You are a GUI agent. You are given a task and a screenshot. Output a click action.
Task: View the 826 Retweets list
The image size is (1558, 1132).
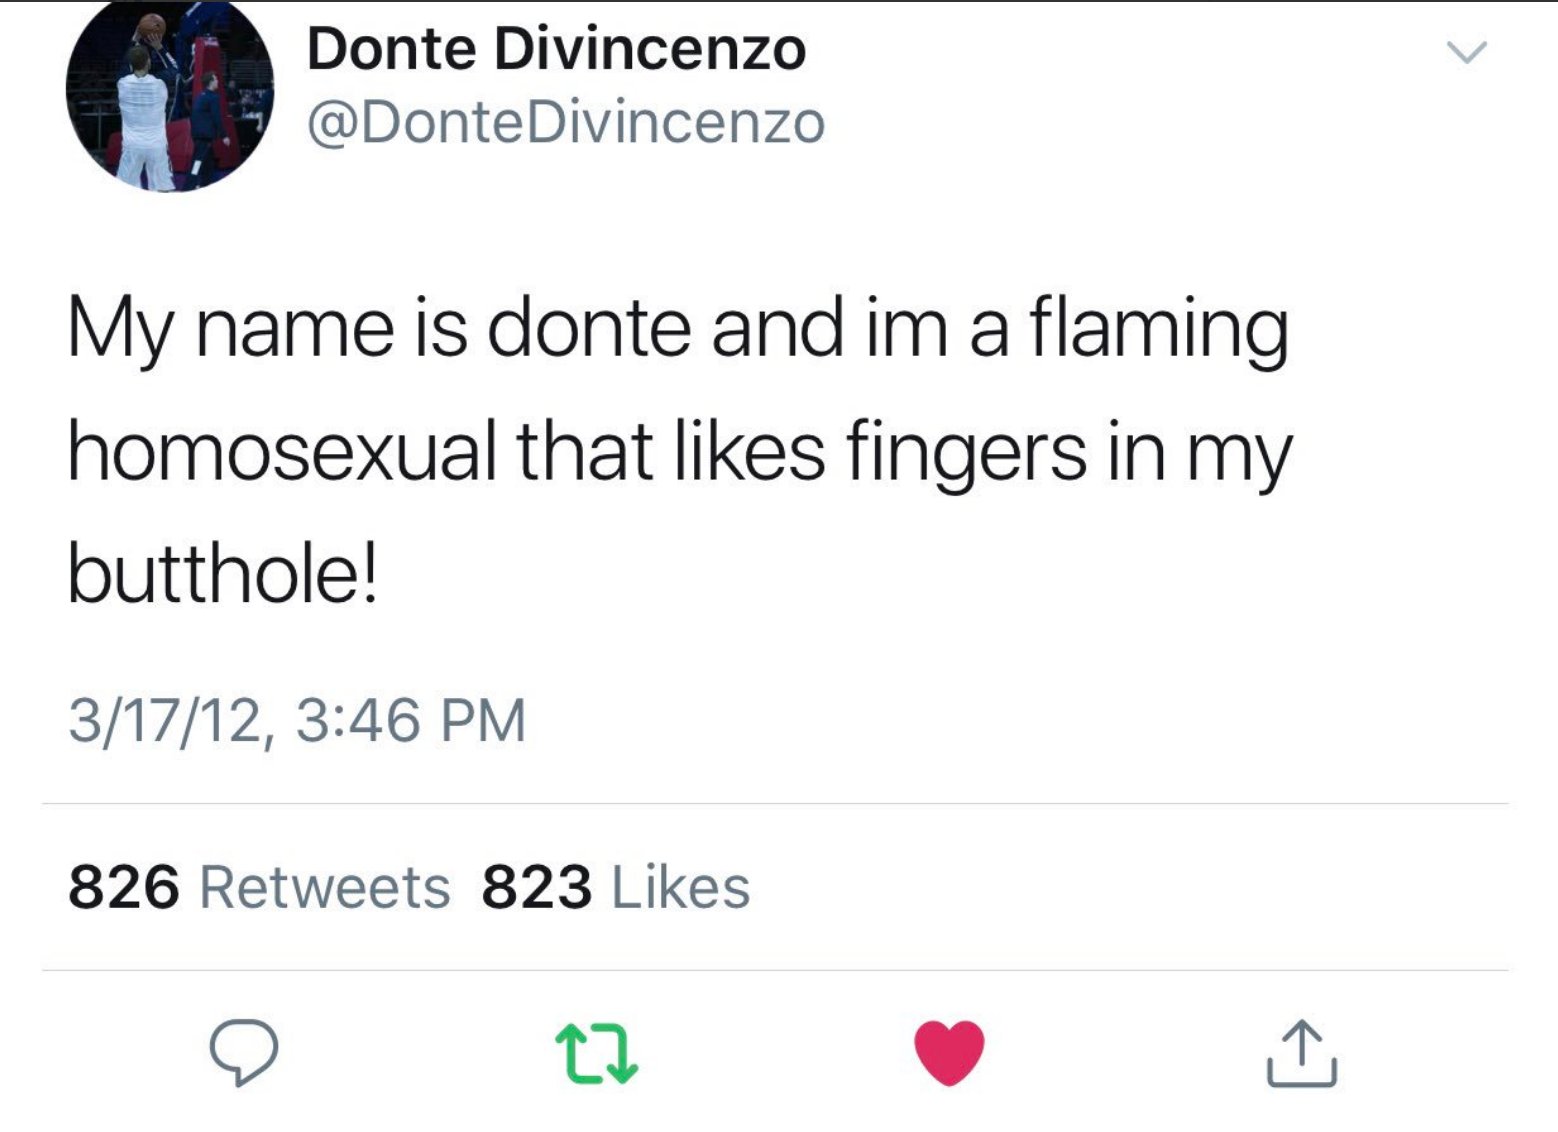tap(258, 884)
